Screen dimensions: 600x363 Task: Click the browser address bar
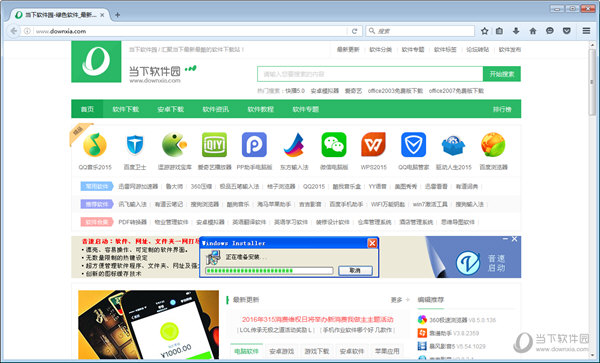189,31
